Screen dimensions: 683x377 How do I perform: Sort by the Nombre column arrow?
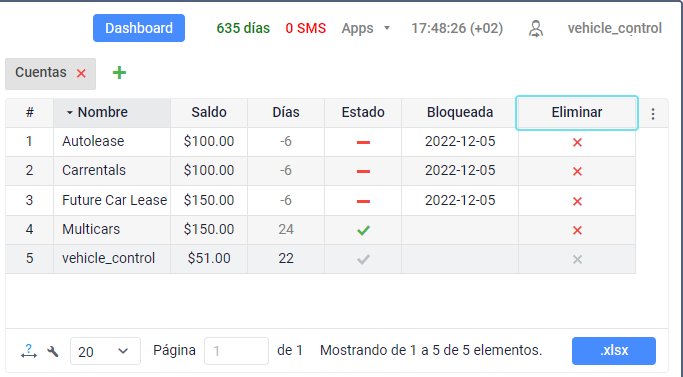point(69,112)
